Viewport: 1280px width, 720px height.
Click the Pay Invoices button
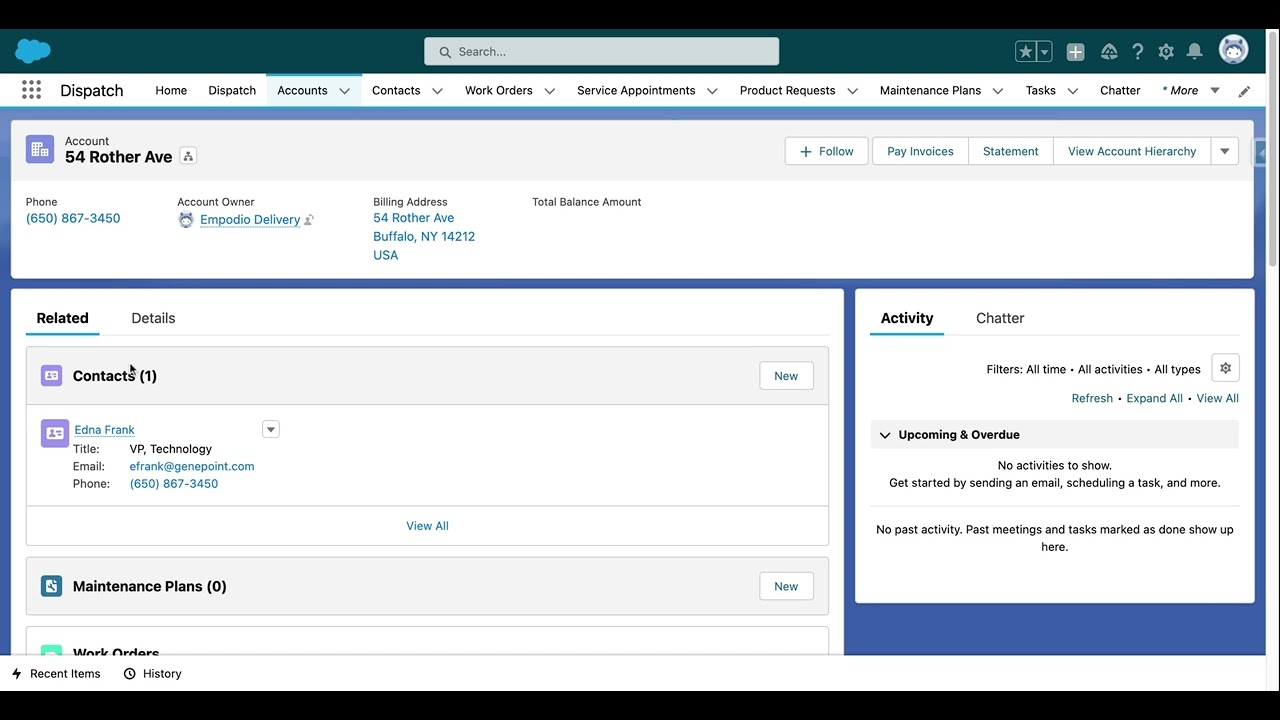[920, 151]
